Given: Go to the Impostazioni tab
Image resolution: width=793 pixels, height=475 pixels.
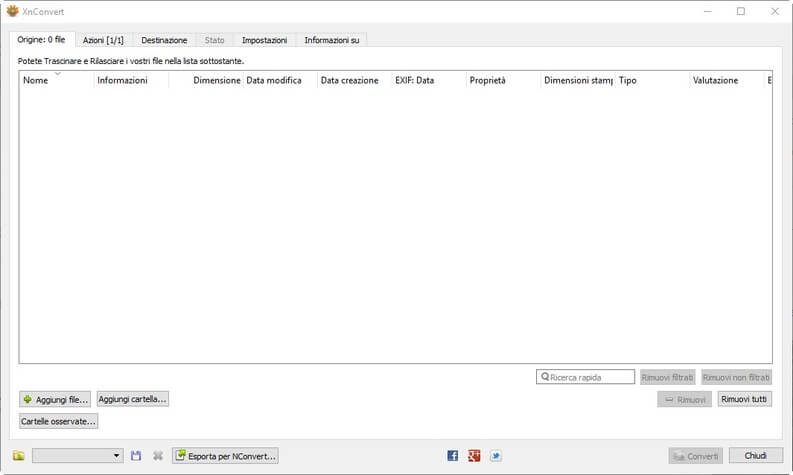Looking at the screenshot, I should (264, 40).
